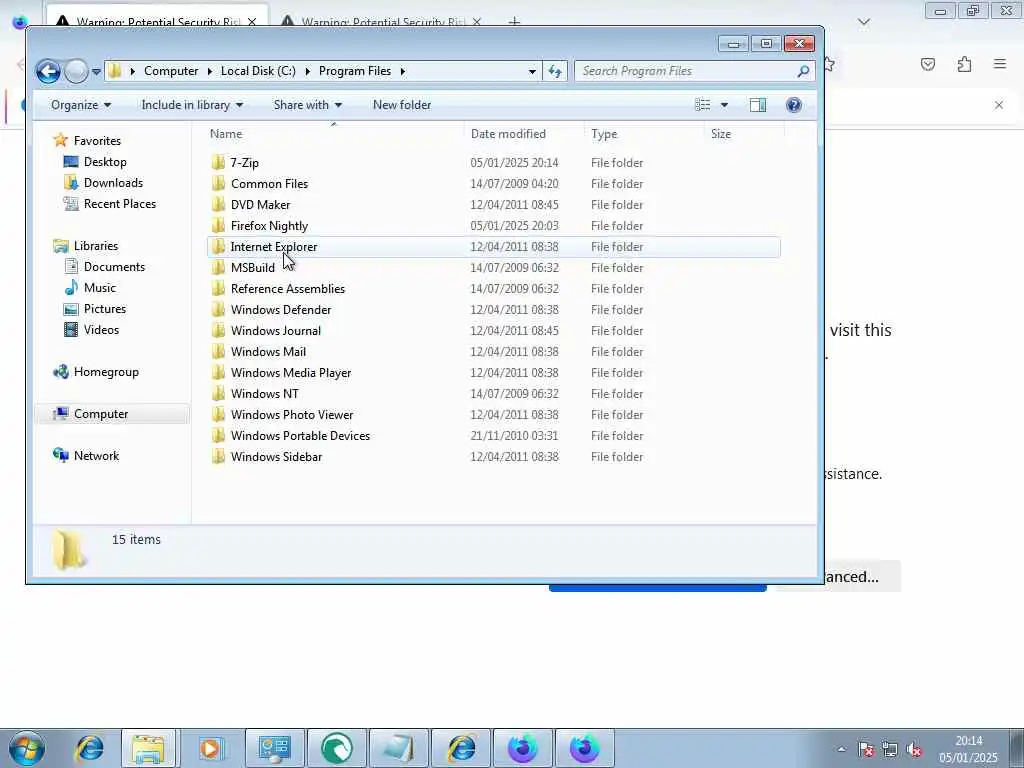Switch to Windows Explorer taskbar button
The image size is (1024, 768).
click(148, 748)
